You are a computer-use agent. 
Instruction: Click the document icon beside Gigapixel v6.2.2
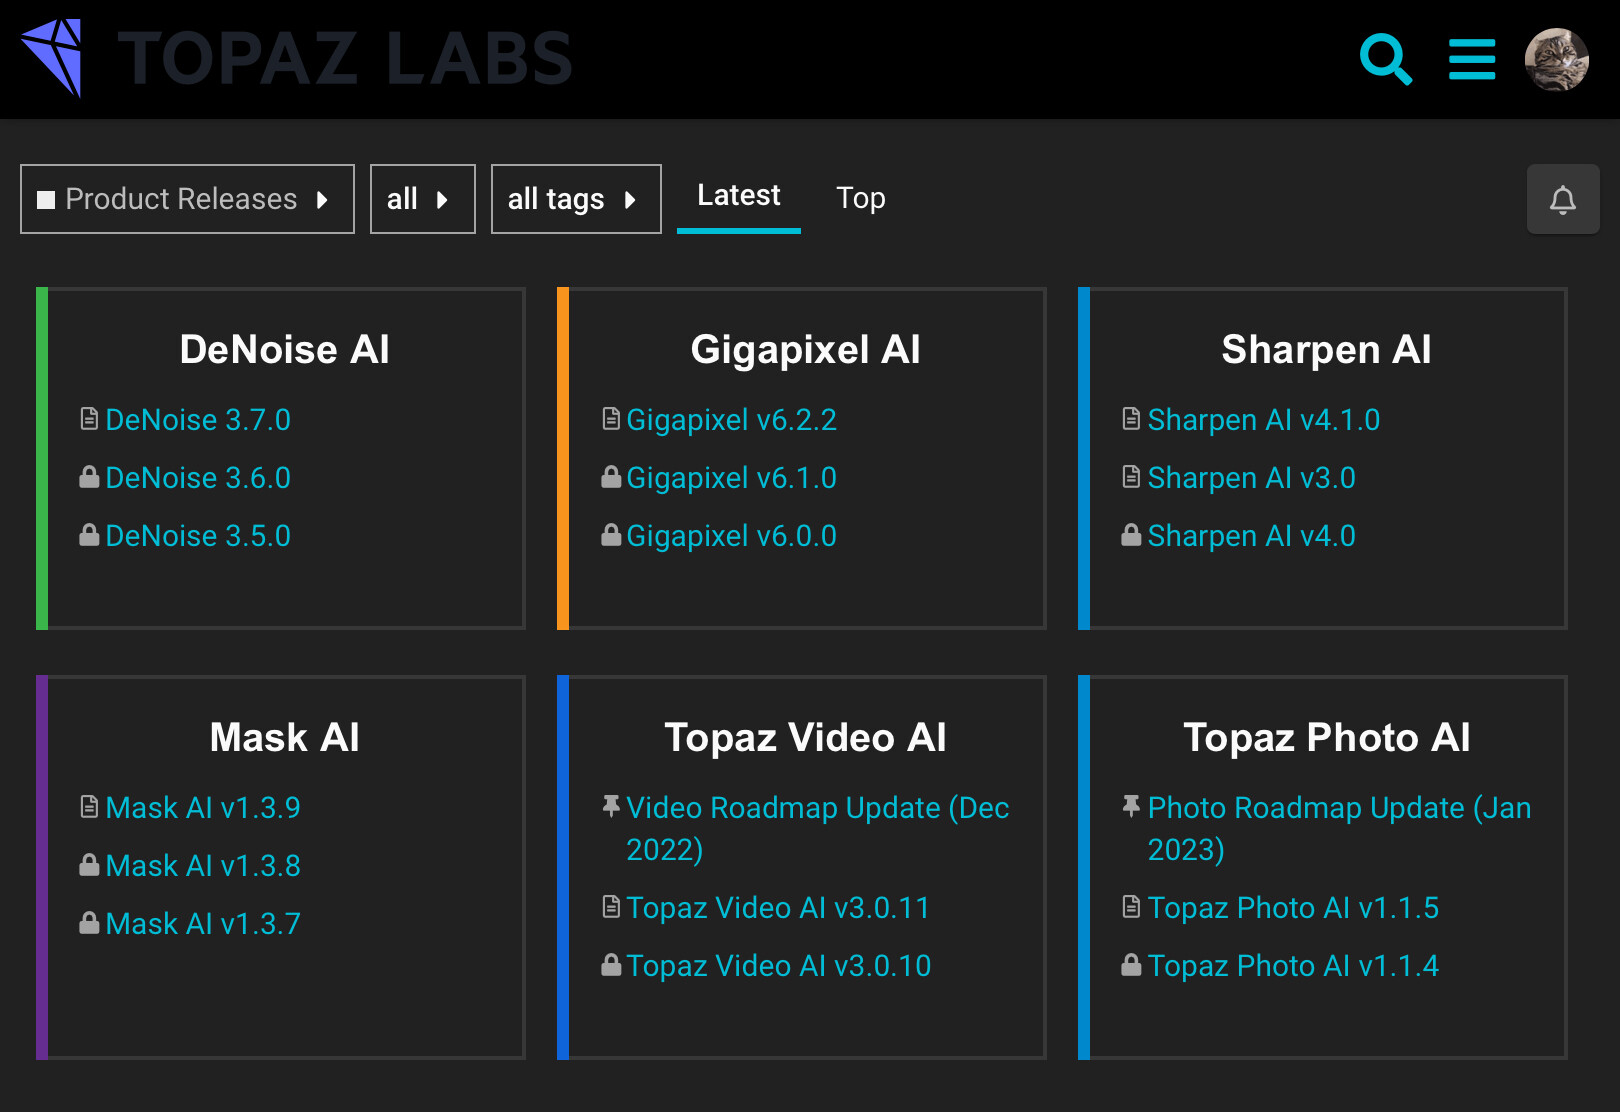(611, 419)
